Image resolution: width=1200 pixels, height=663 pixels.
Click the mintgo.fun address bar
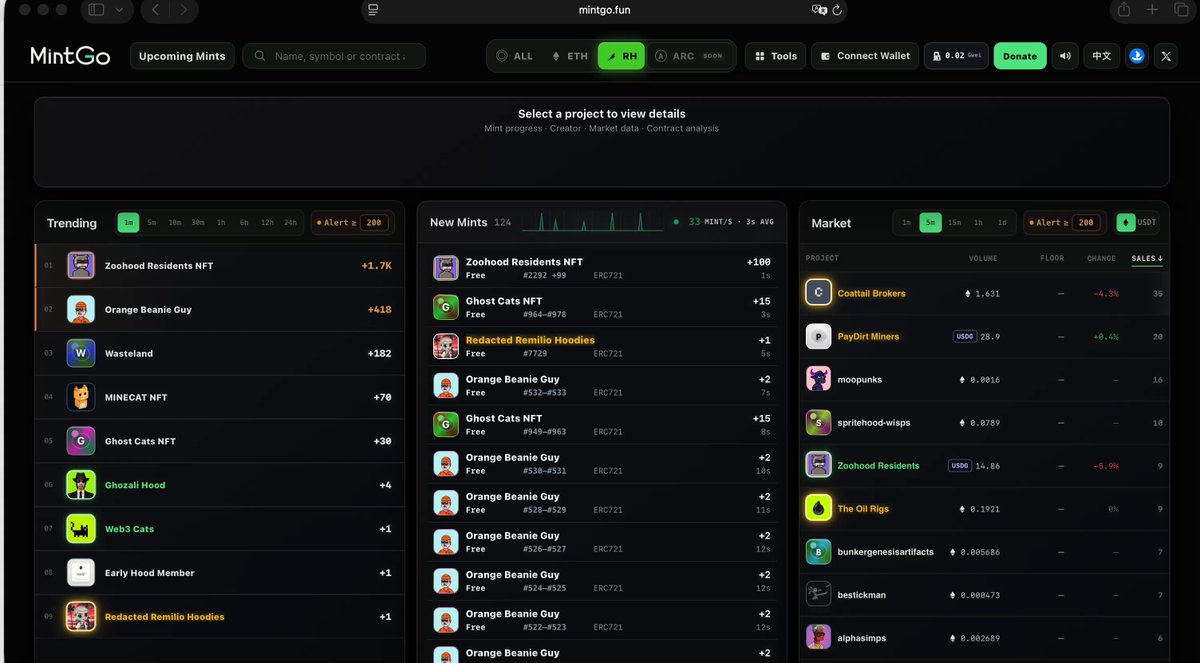[605, 10]
